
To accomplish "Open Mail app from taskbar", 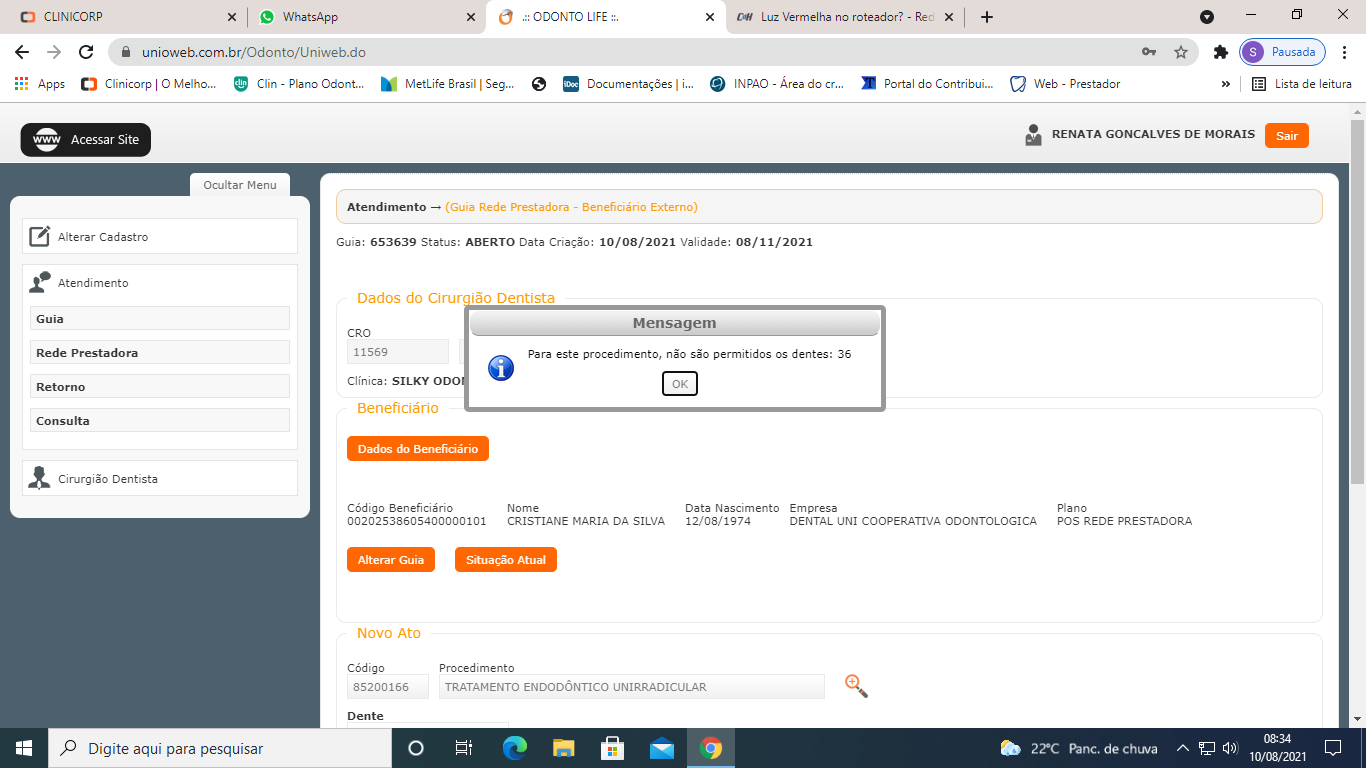I will pos(661,748).
